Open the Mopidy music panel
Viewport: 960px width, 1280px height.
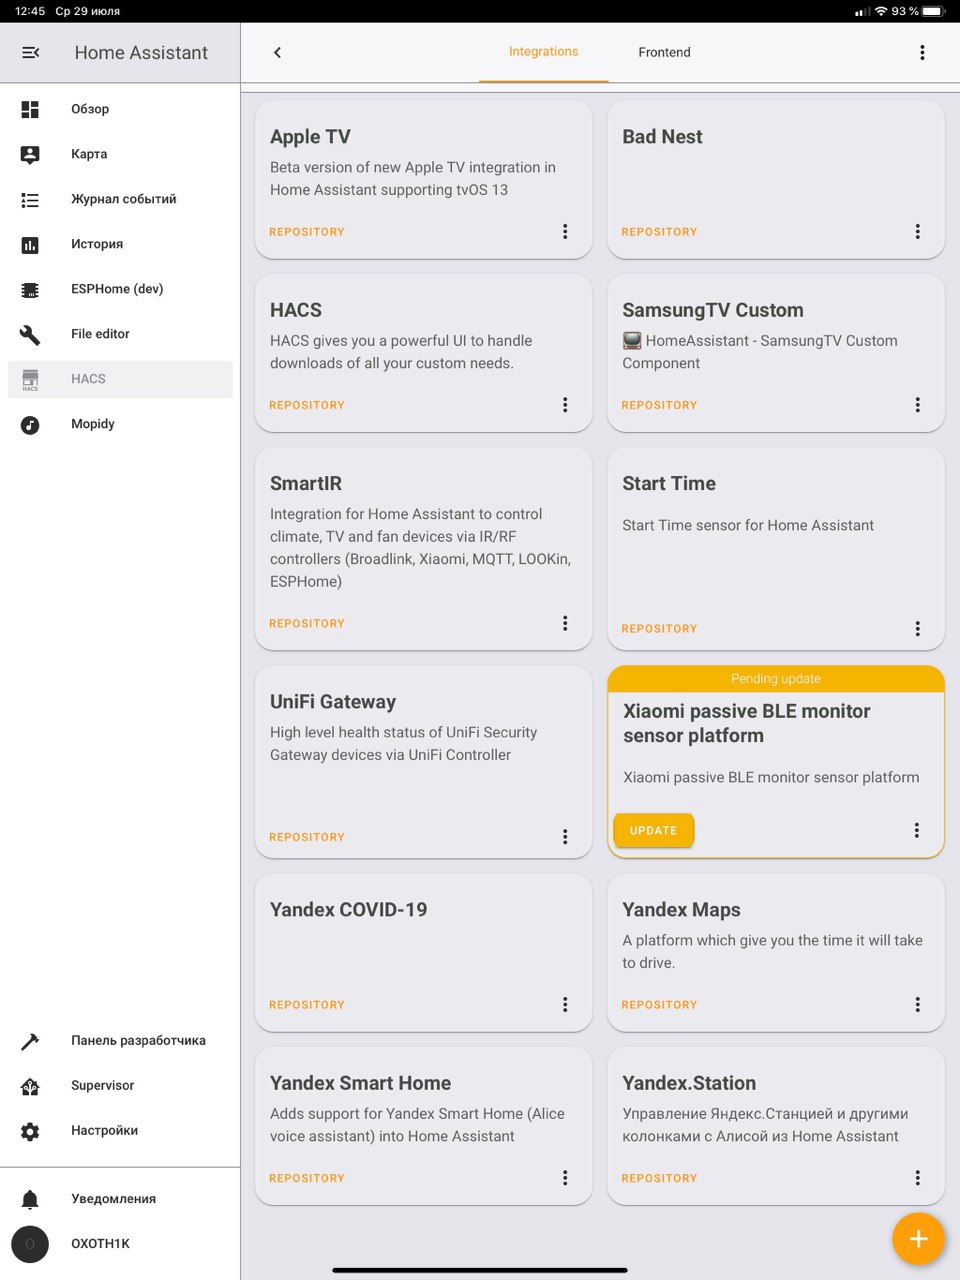pyautogui.click(x=120, y=424)
